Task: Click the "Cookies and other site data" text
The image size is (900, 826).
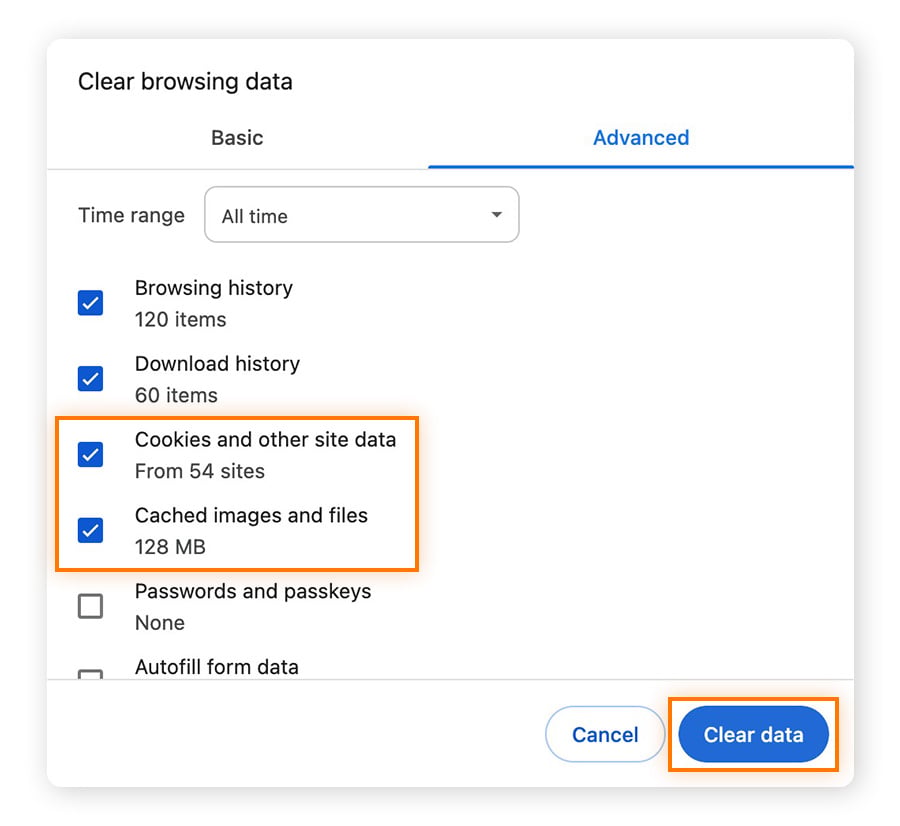Action: pos(265,439)
